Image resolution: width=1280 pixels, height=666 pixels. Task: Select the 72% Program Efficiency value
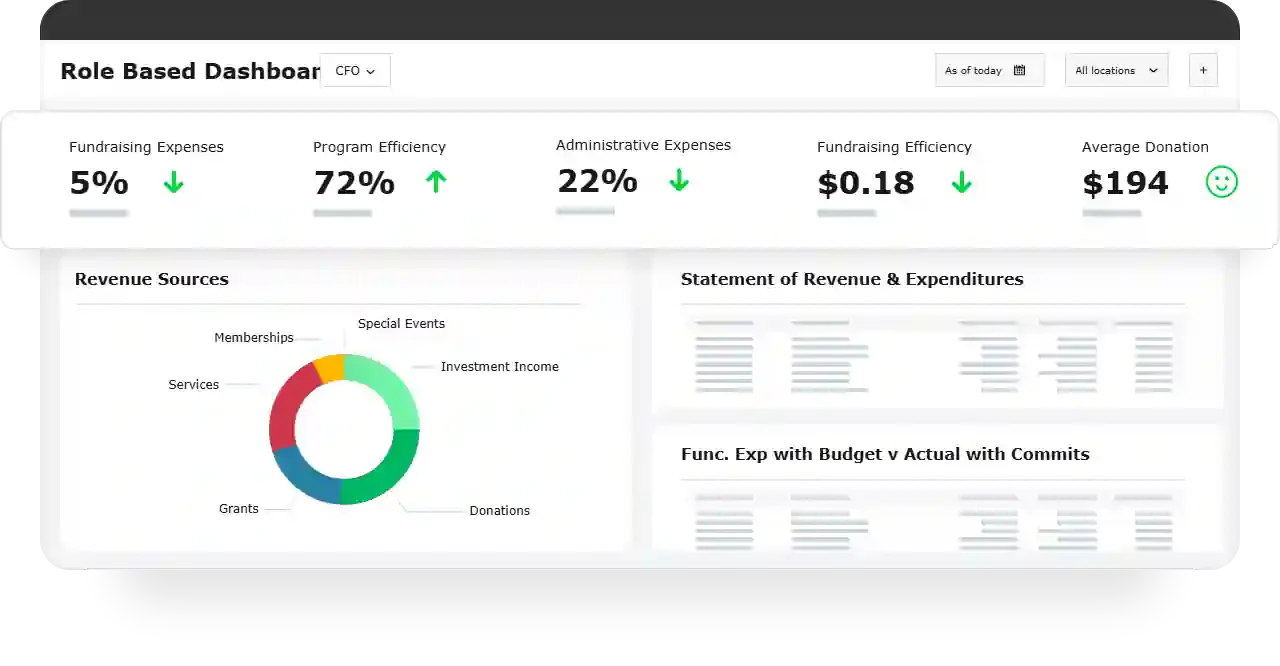pos(354,183)
